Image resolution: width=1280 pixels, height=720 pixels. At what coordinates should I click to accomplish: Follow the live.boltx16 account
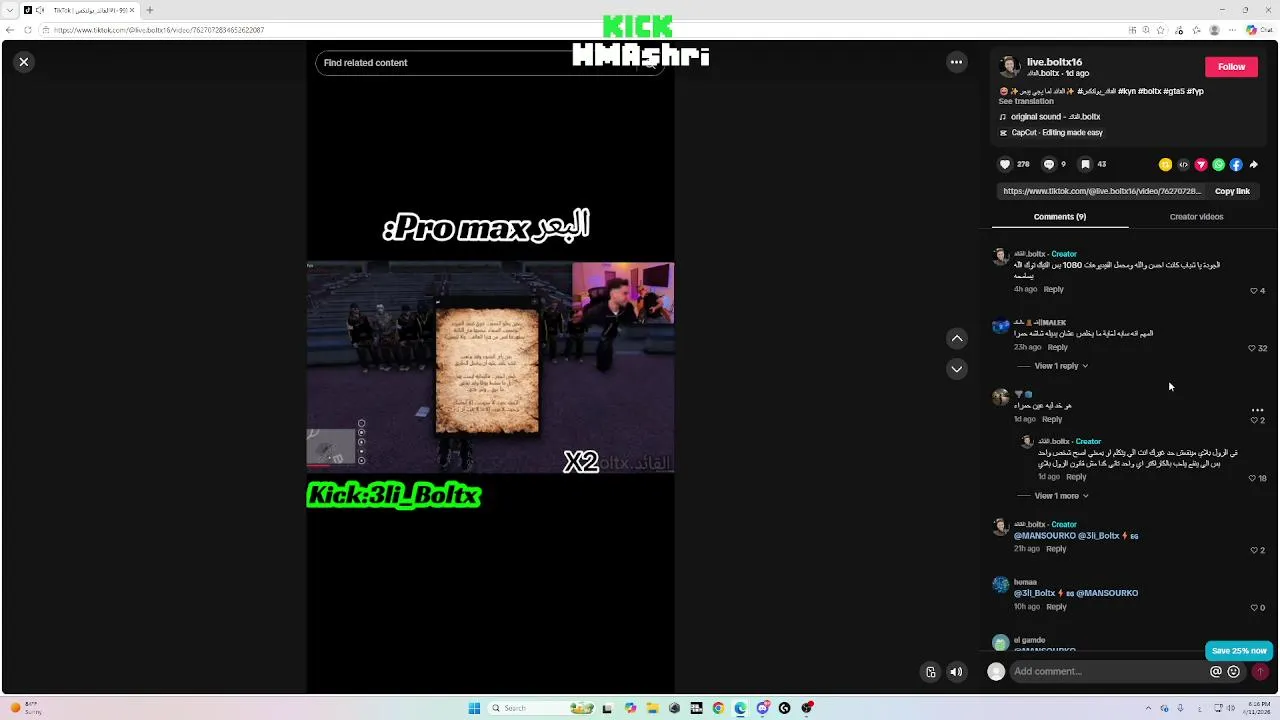[1231, 67]
